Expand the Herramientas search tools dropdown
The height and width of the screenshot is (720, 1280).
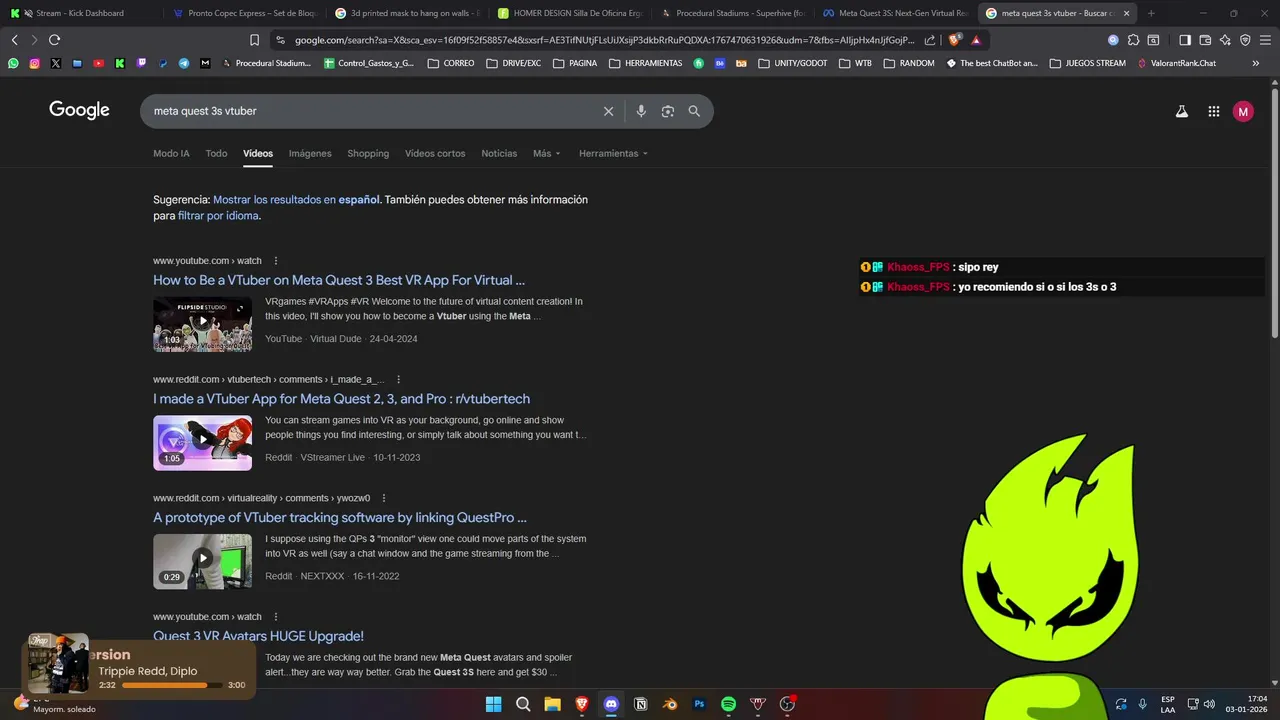pyautogui.click(x=613, y=153)
